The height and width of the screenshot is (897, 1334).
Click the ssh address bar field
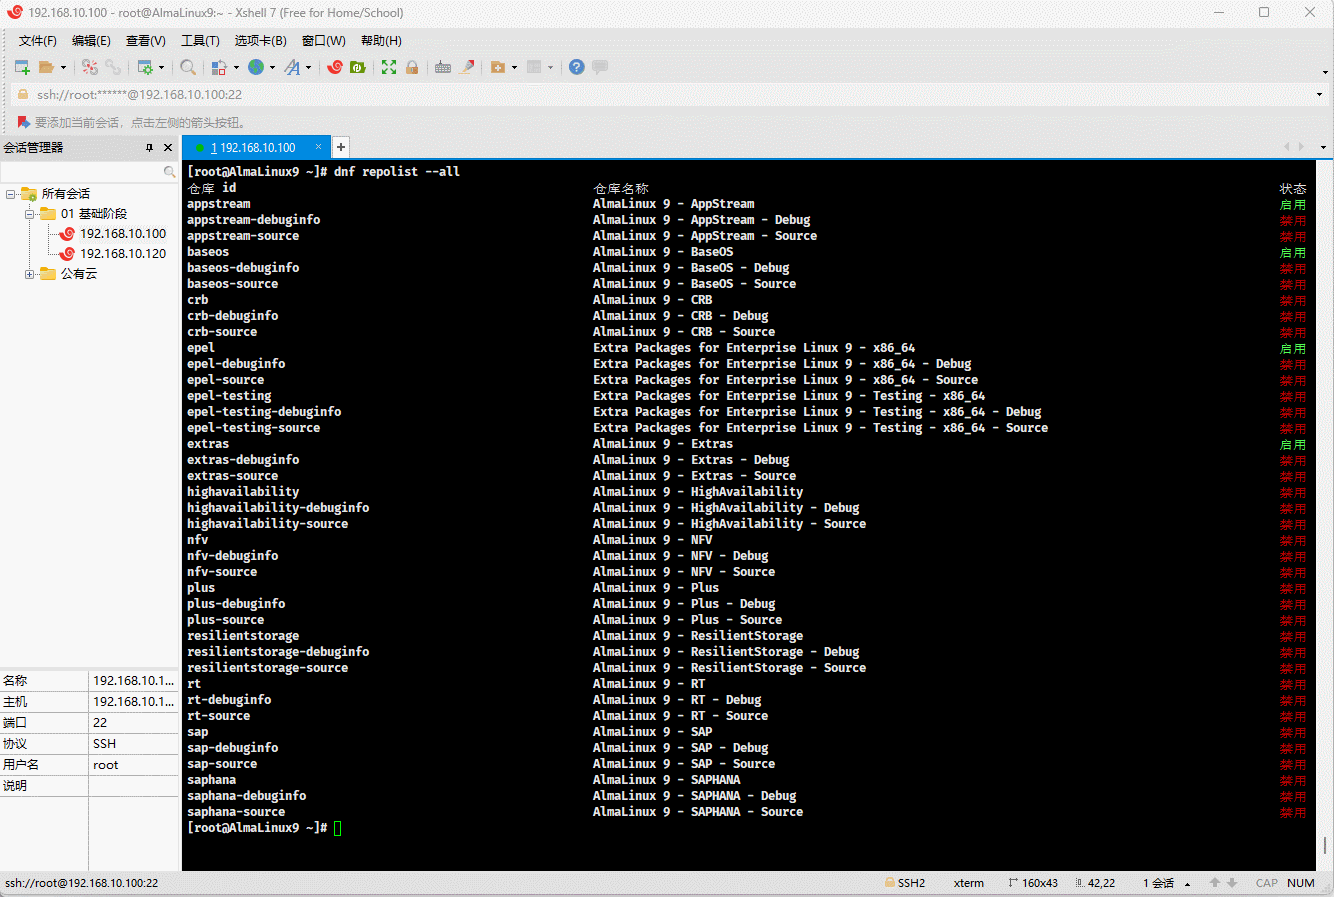[600, 95]
